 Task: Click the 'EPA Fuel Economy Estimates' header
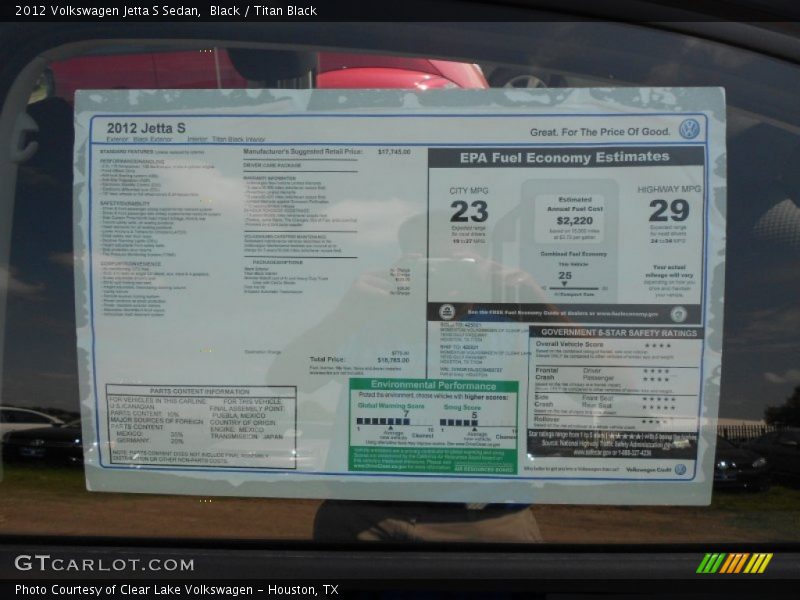pos(565,157)
